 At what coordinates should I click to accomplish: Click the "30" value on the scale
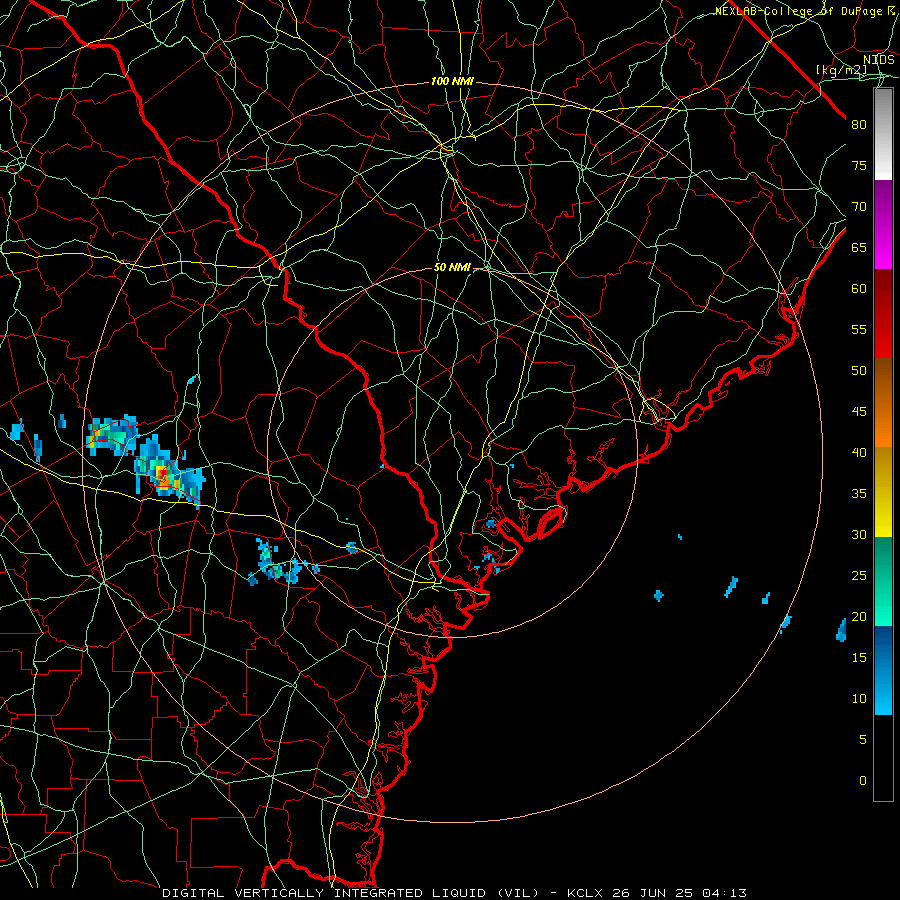click(x=859, y=534)
